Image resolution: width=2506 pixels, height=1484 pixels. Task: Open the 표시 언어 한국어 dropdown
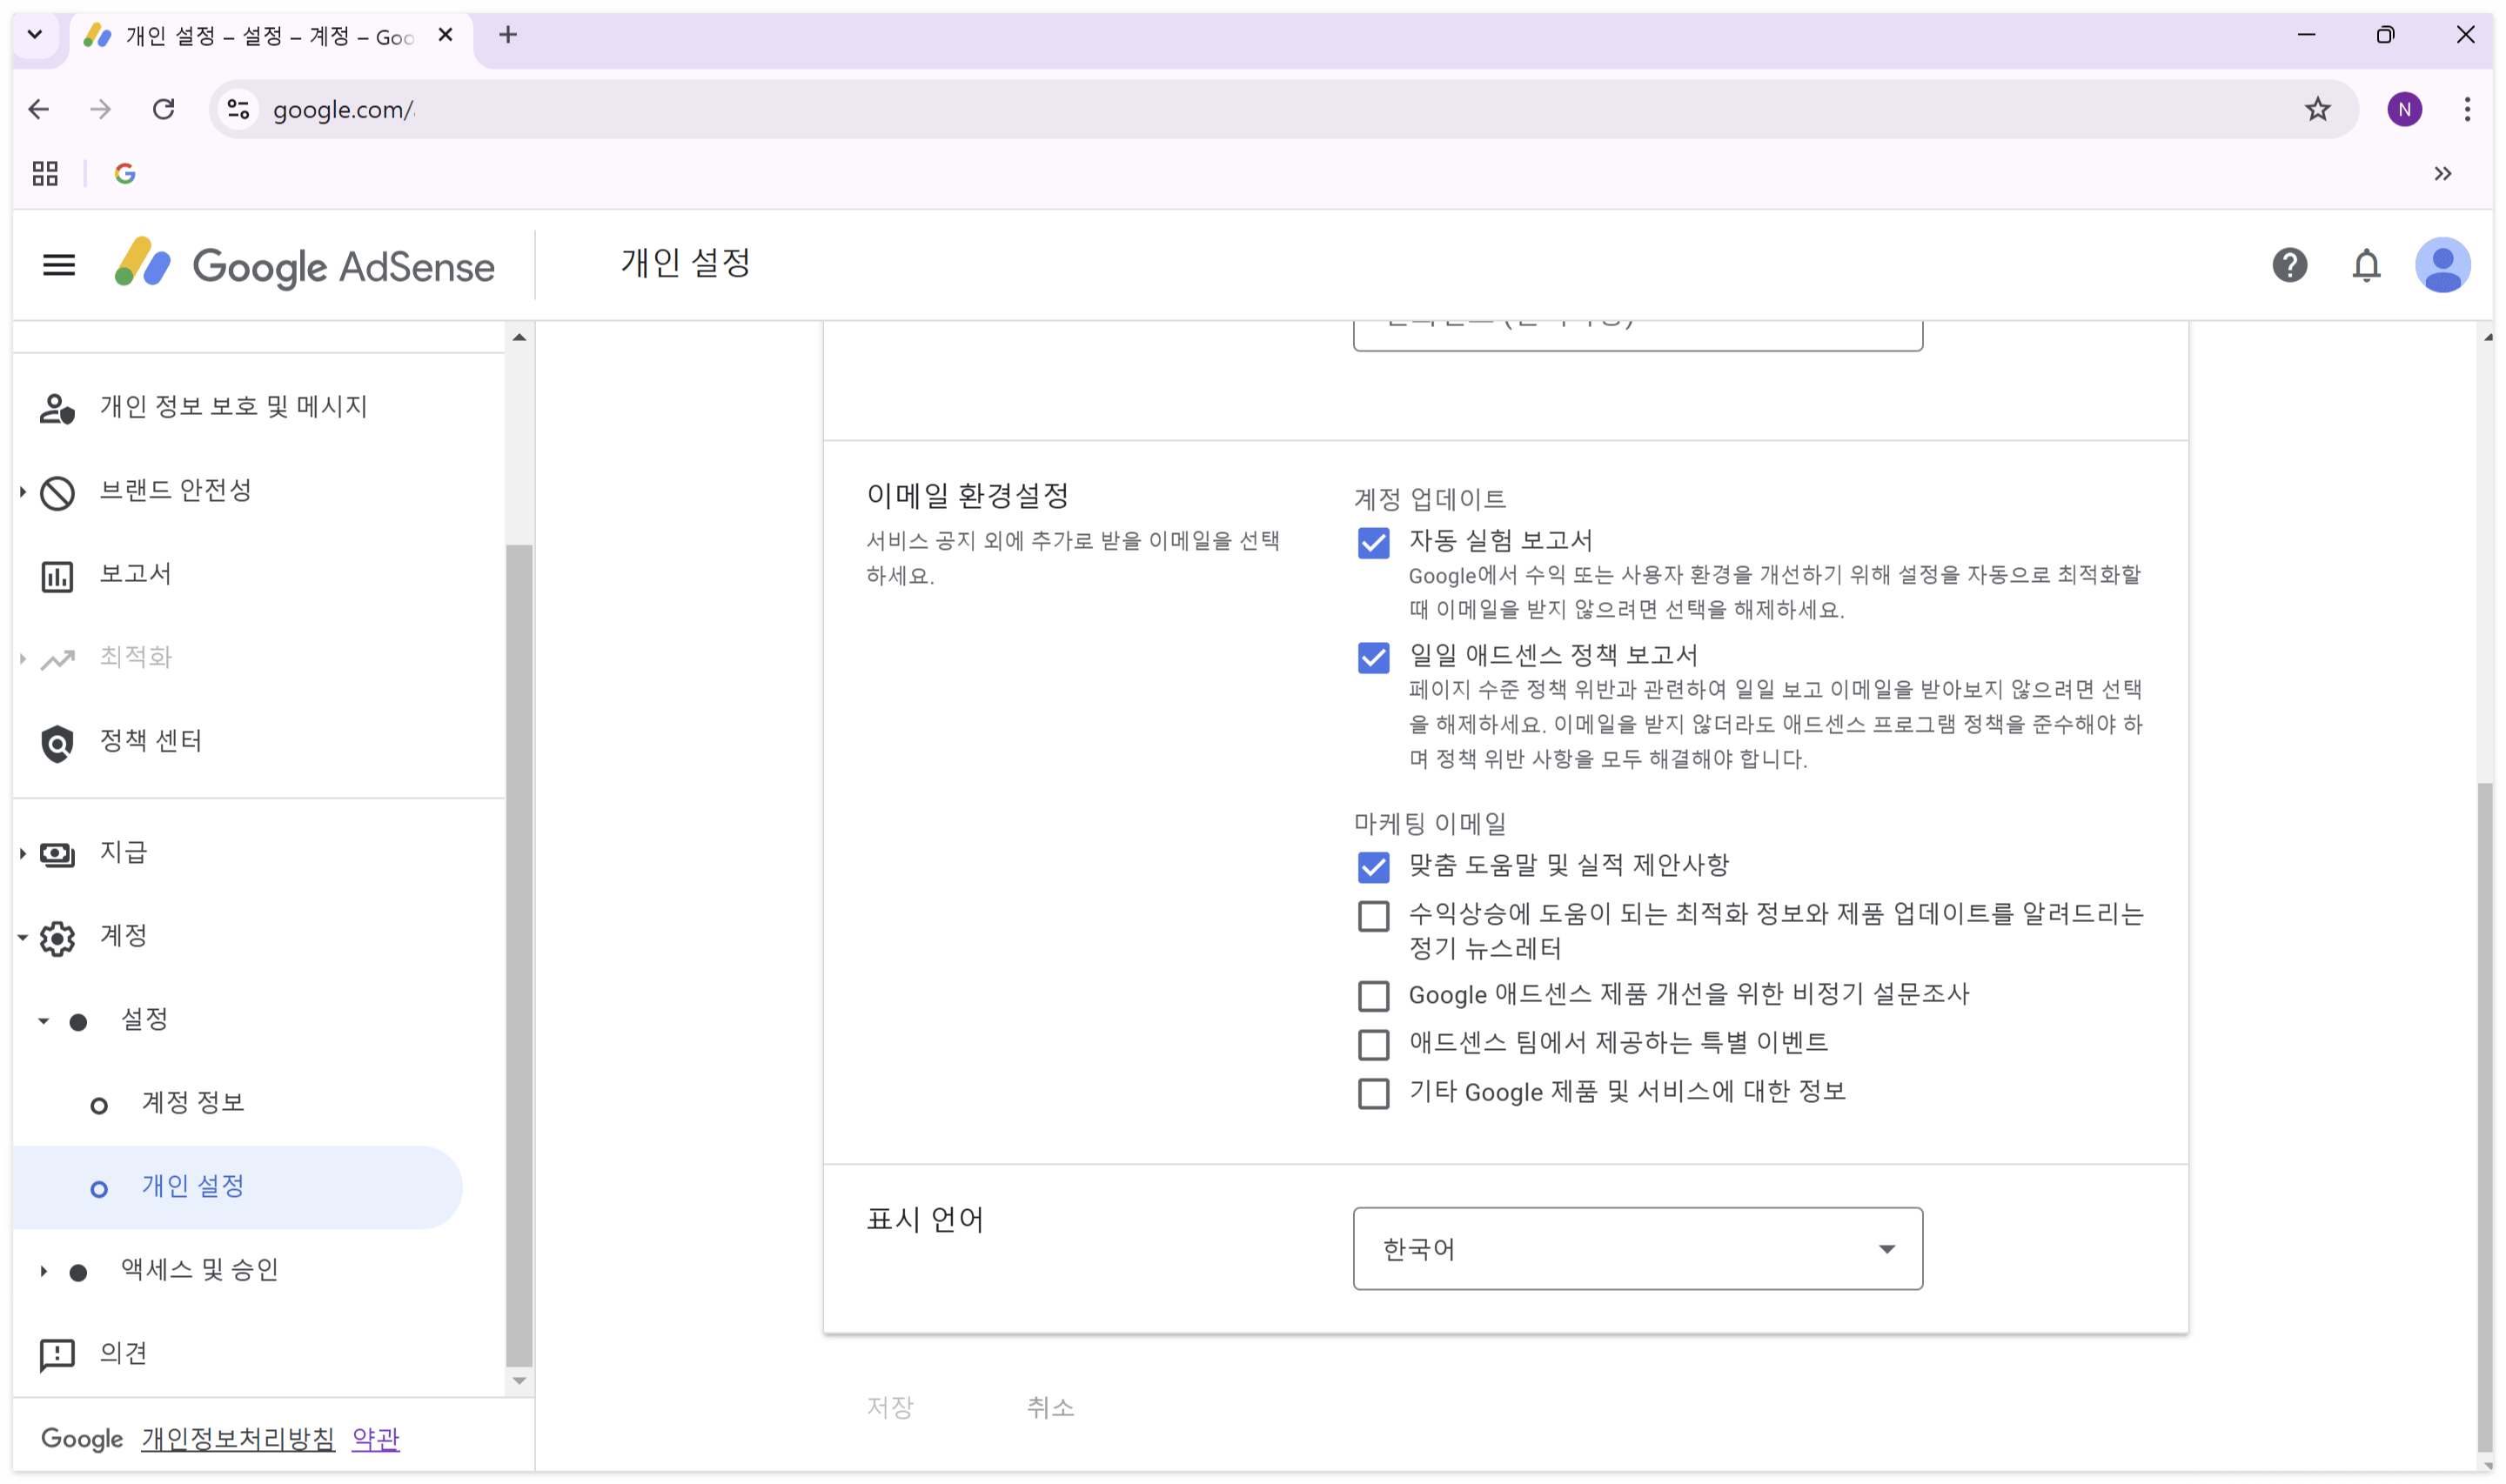pyautogui.click(x=1637, y=1248)
